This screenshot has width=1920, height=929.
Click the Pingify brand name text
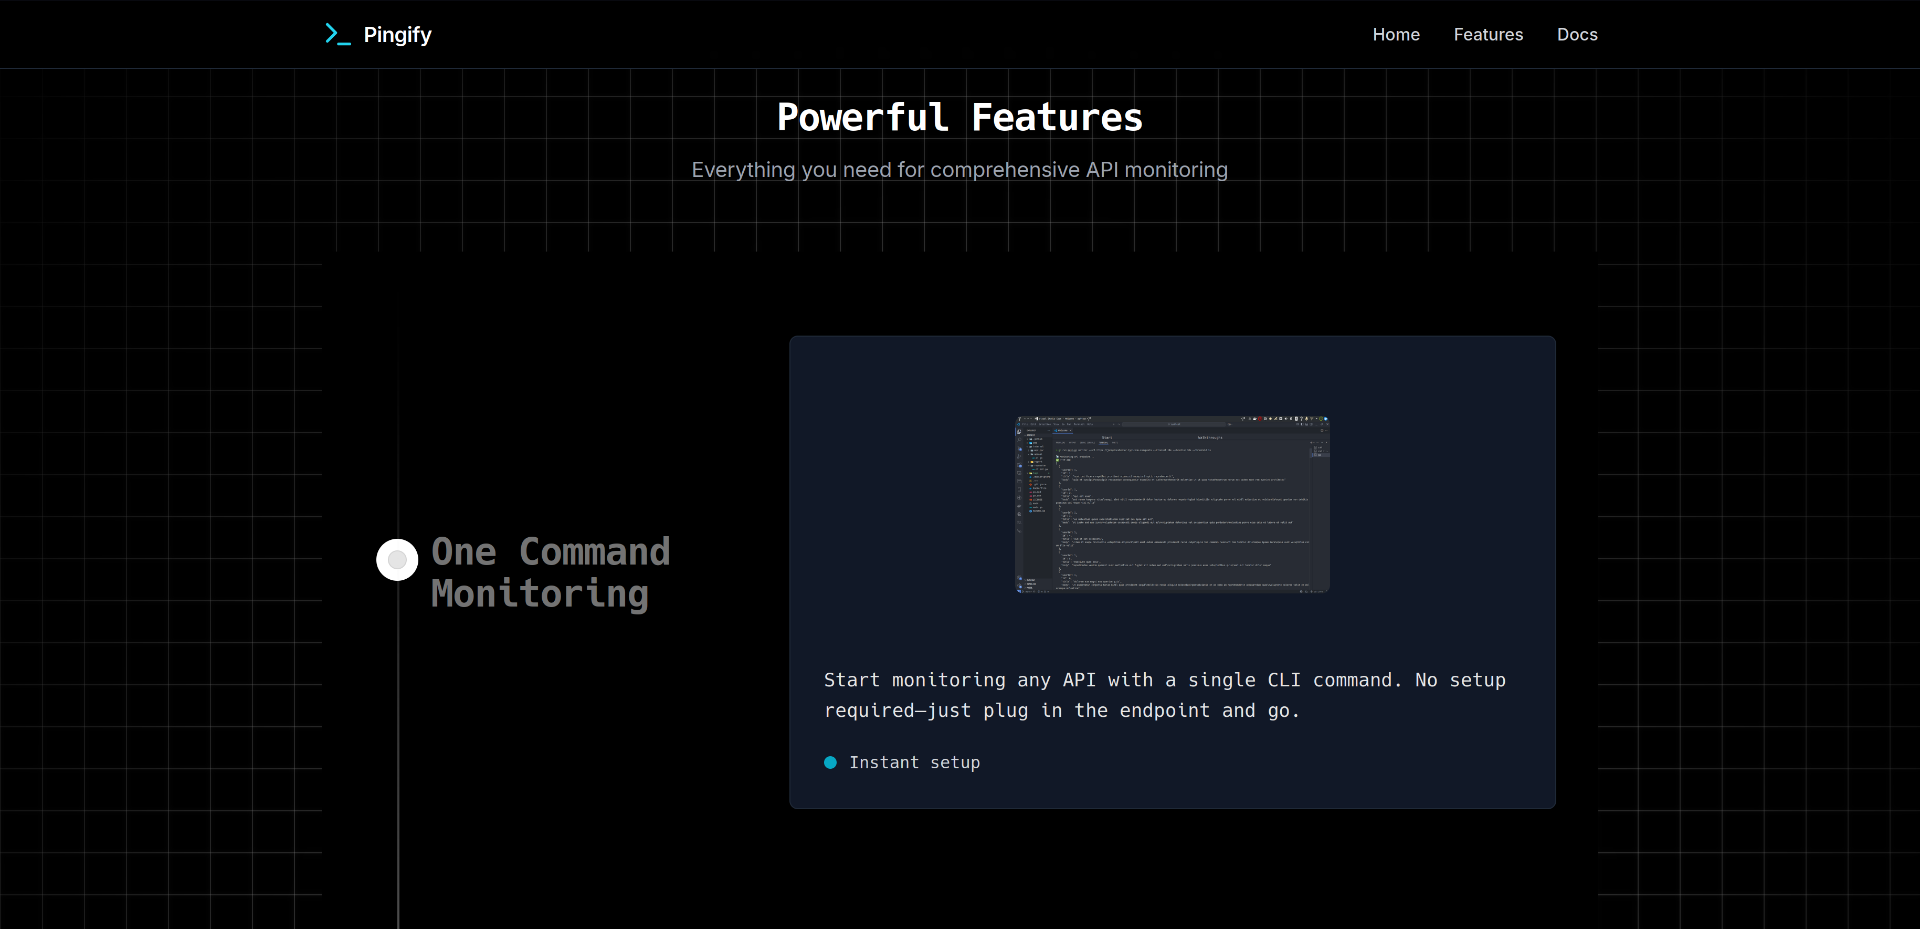pyautogui.click(x=396, y=34)
